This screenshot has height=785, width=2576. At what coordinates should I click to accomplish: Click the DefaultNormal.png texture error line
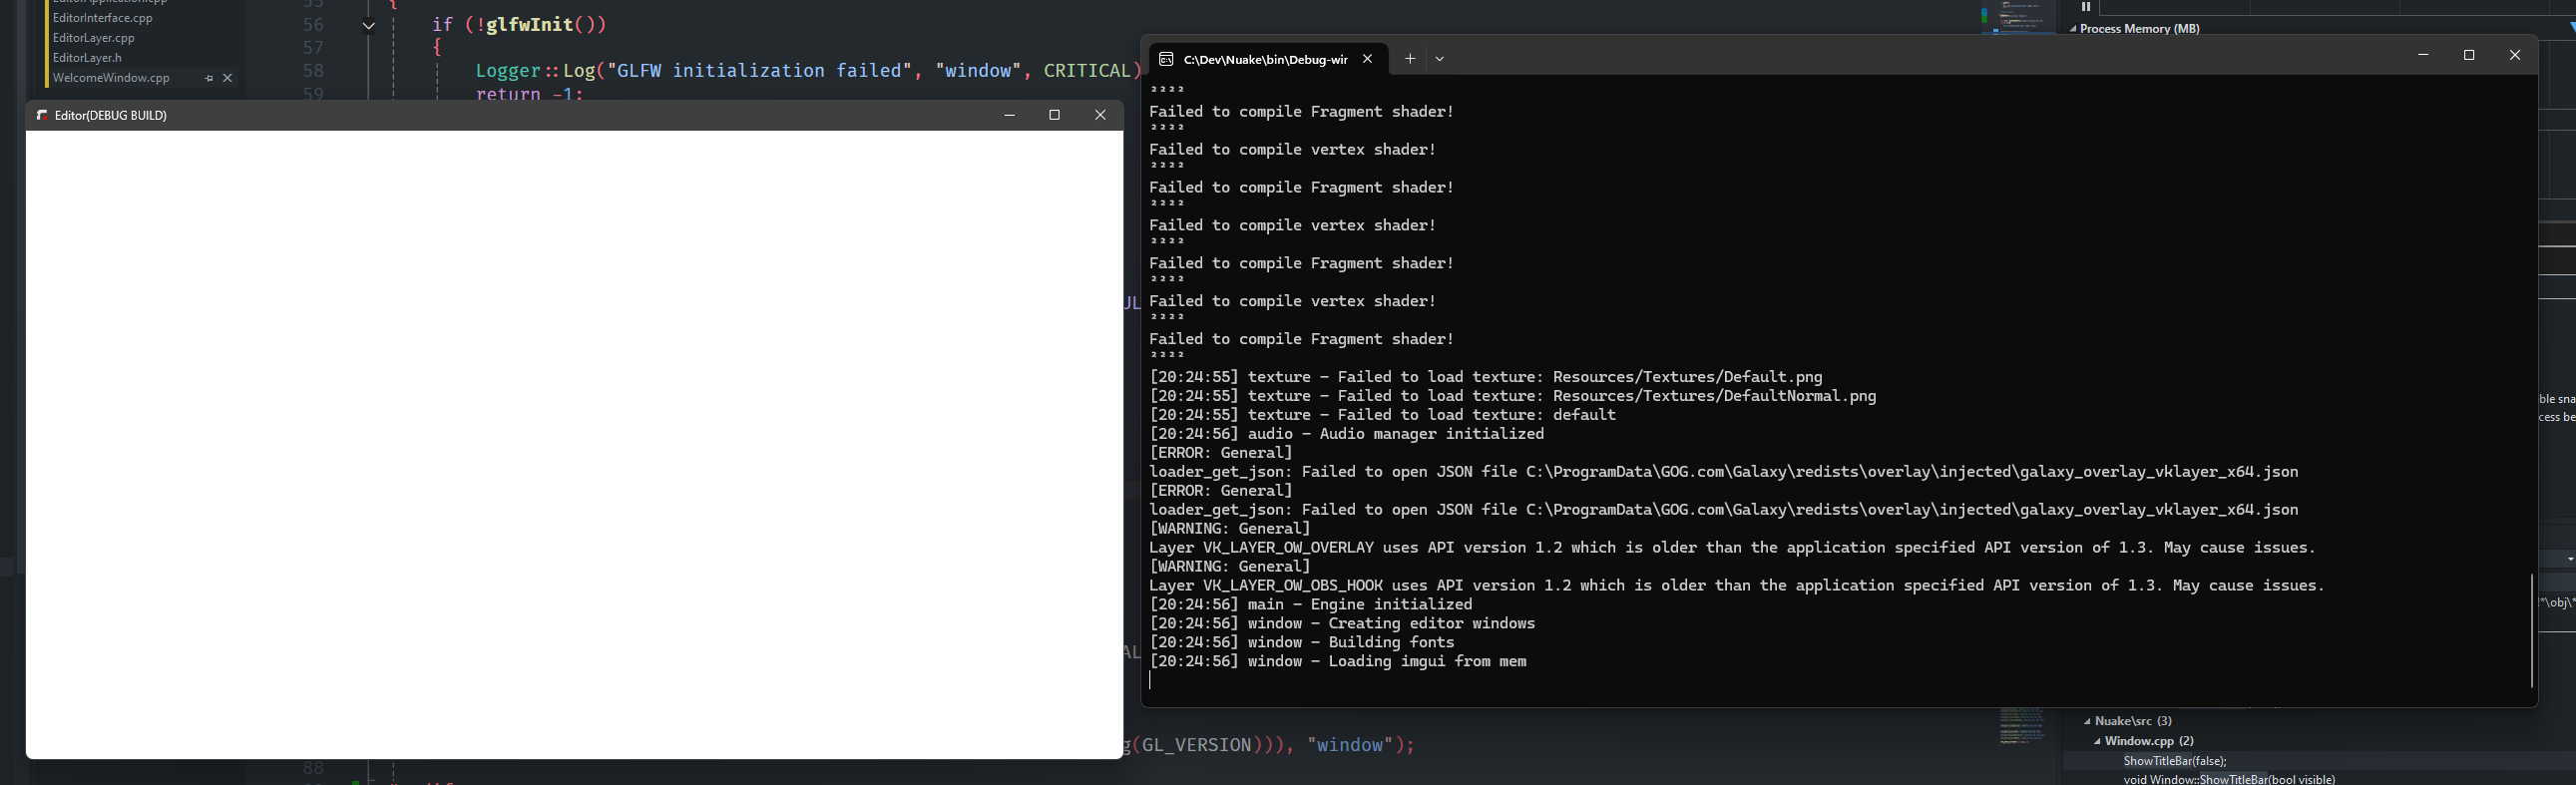[x=1512, y=396]
